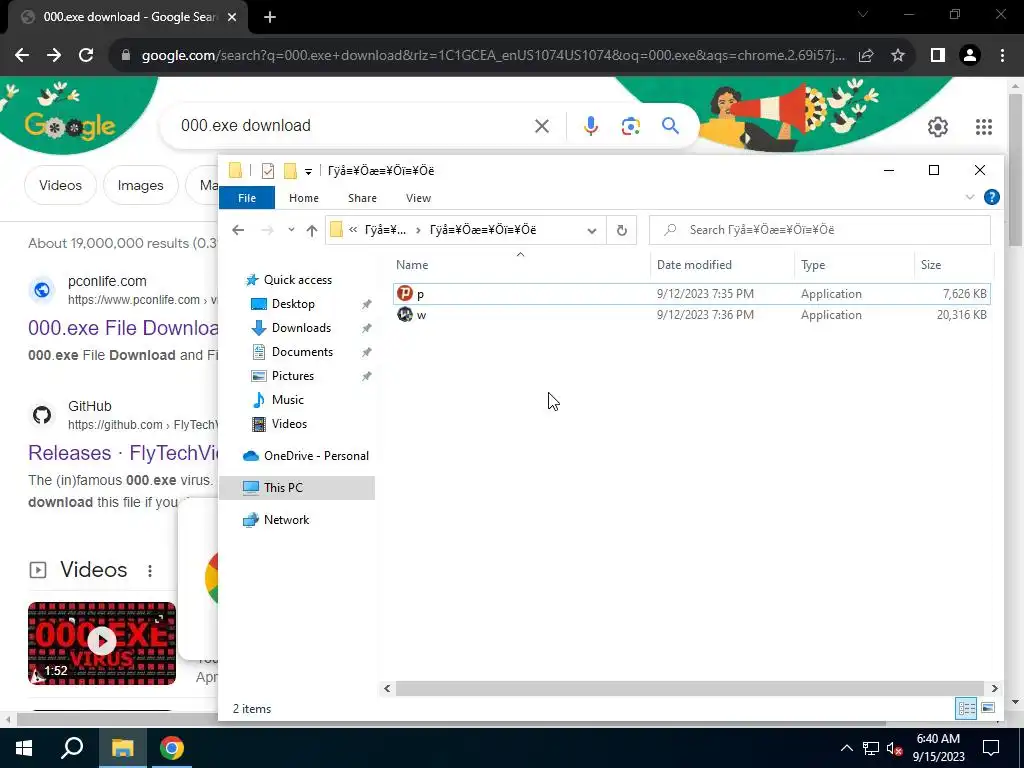Switch Explorer to Details view icon
Viewport: 1024px width, 768px height.
(x=967, y=708)
